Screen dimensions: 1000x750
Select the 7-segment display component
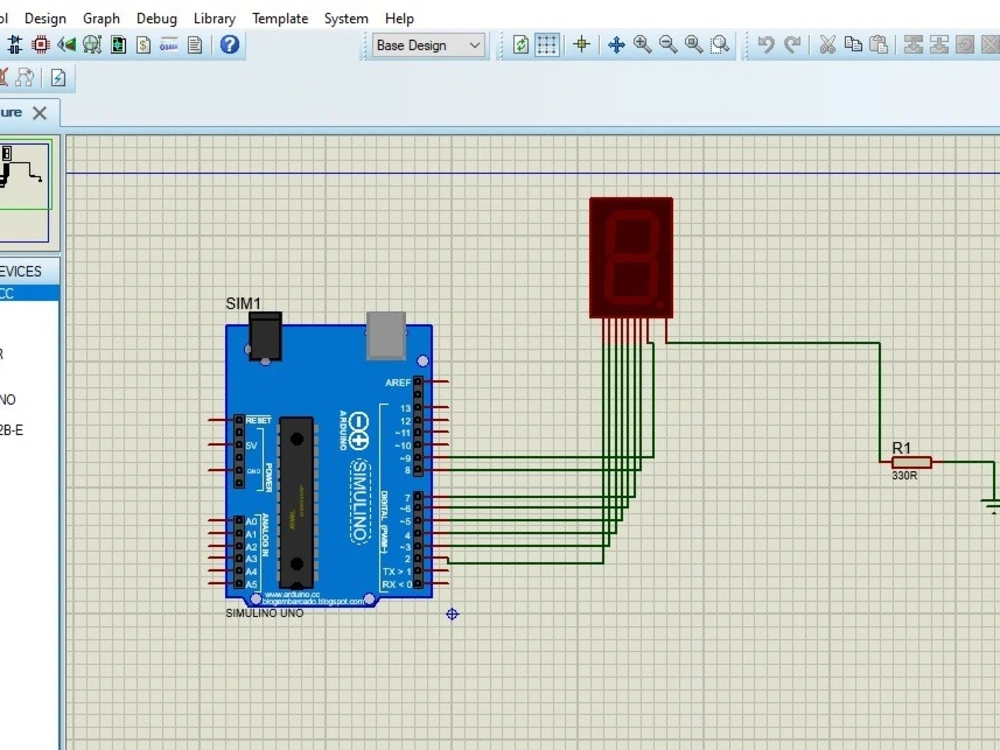[x=631, y=257]
